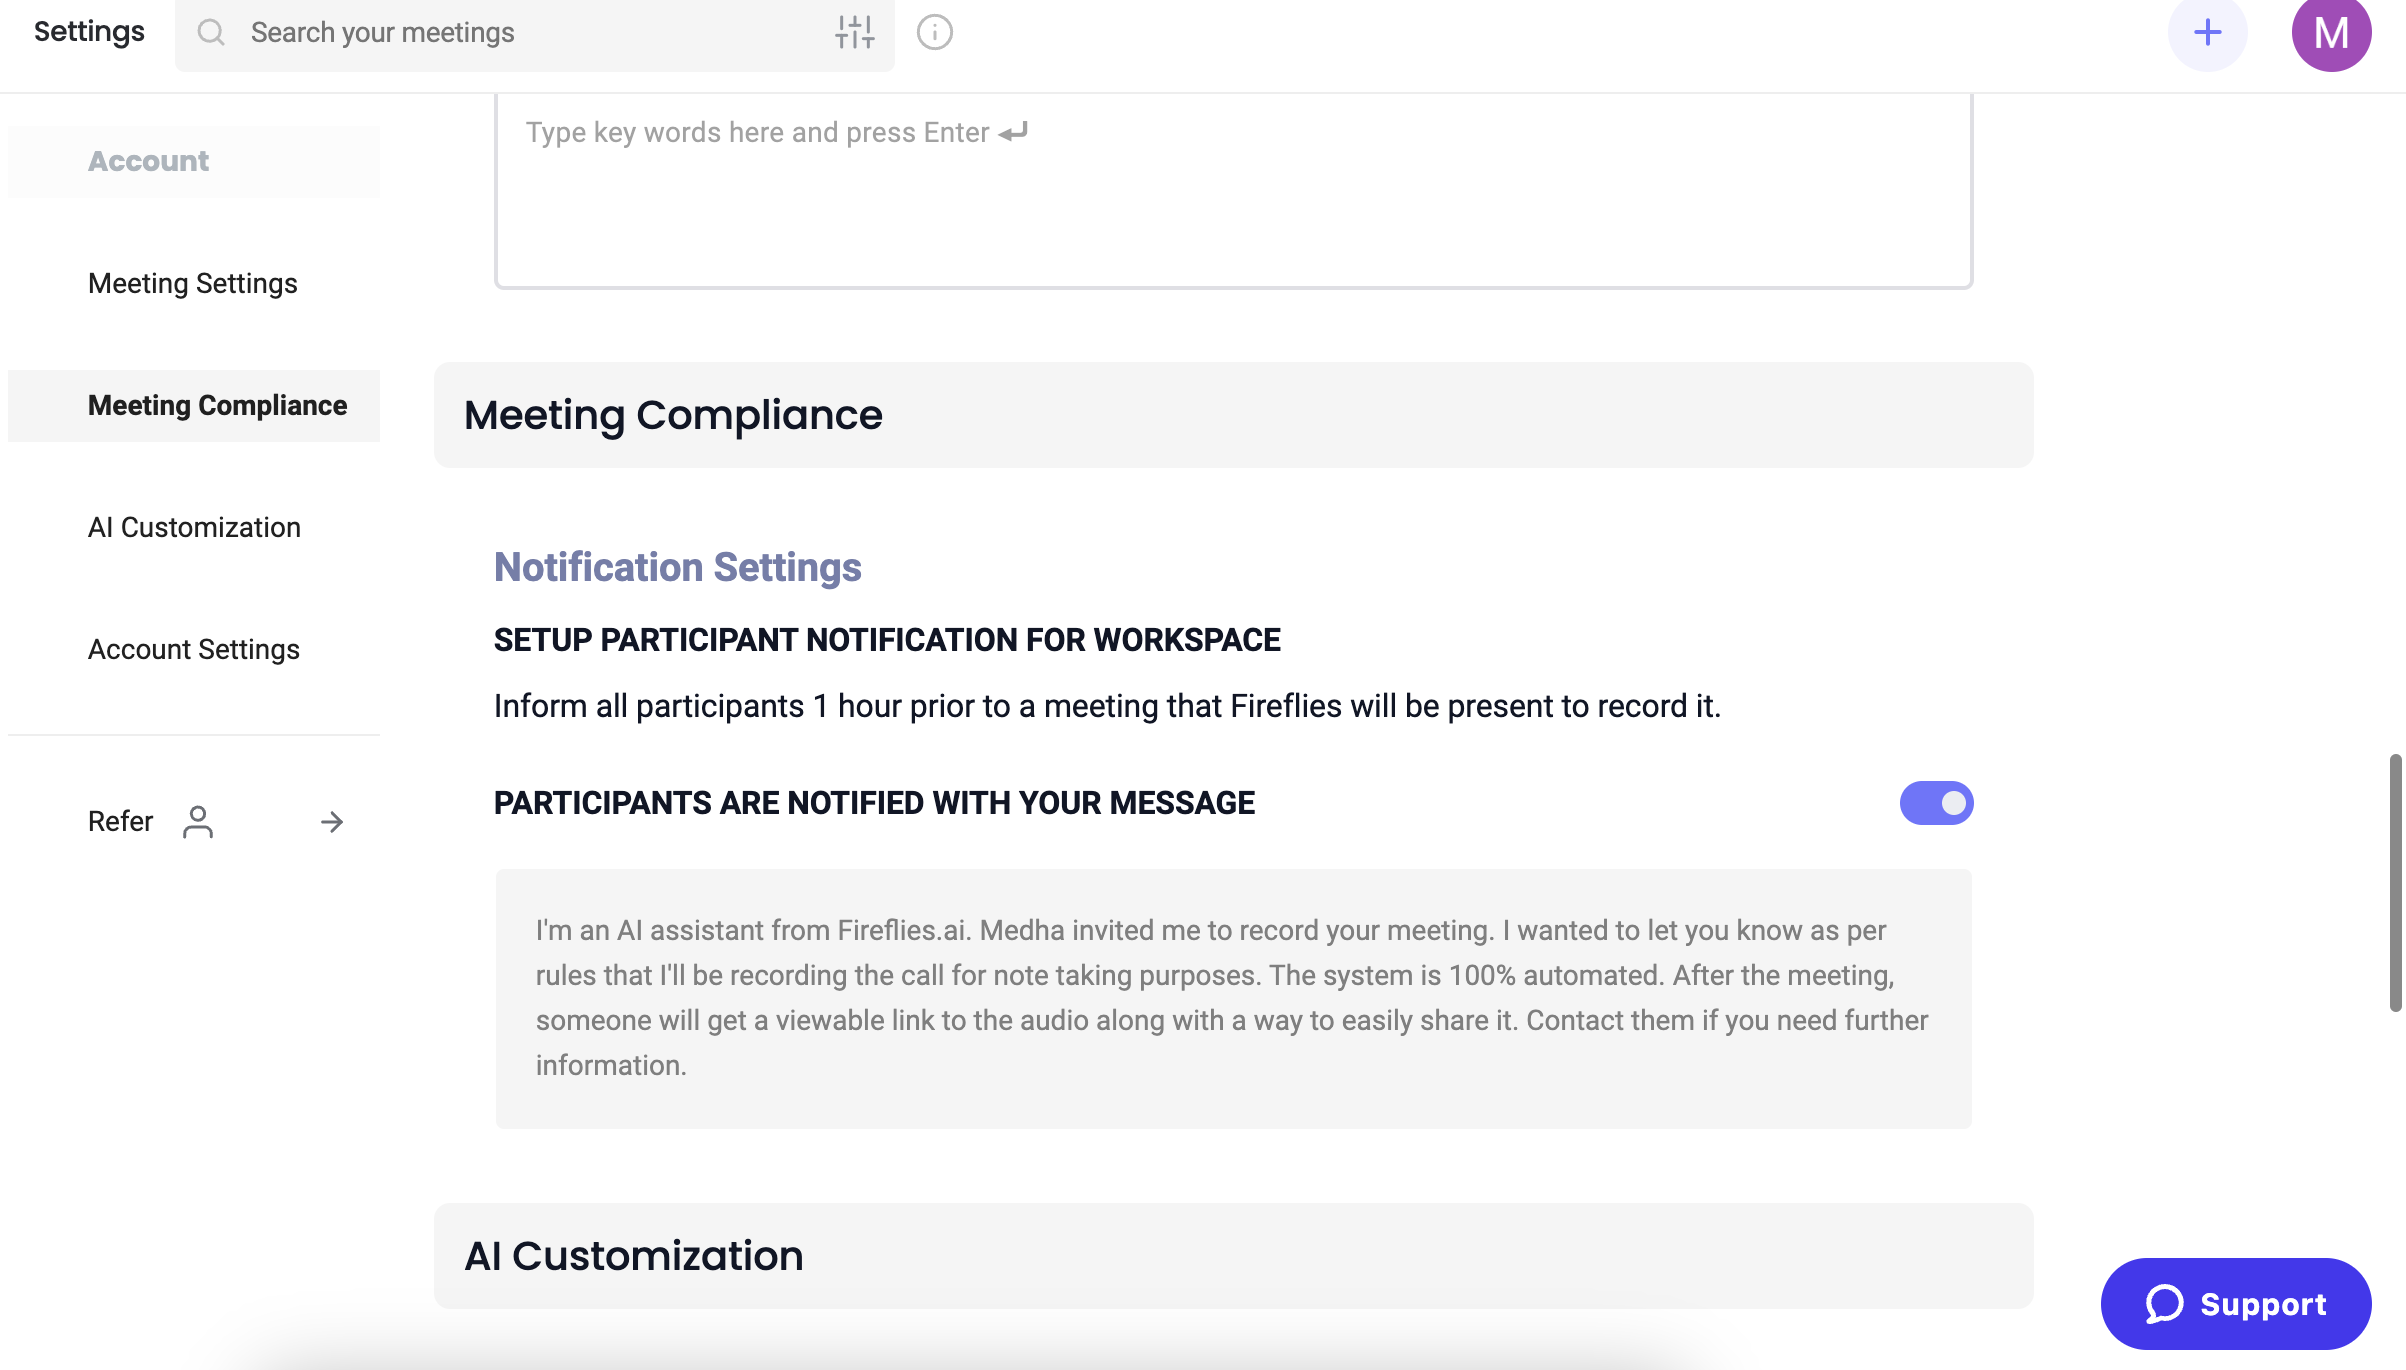
Task: Click the chat bubble icon on Support button
Action: click(x=2163, y=1303)
